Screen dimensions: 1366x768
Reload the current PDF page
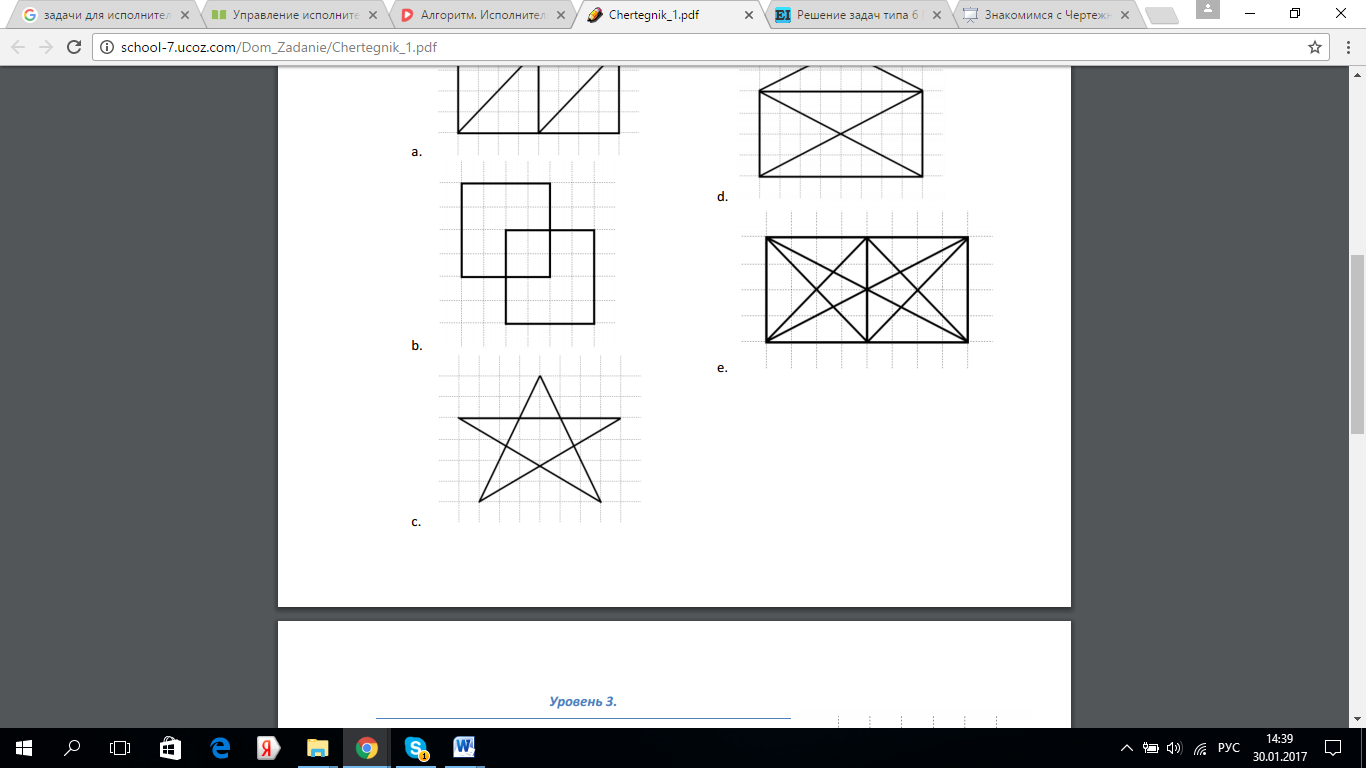(x=73, y=47)
